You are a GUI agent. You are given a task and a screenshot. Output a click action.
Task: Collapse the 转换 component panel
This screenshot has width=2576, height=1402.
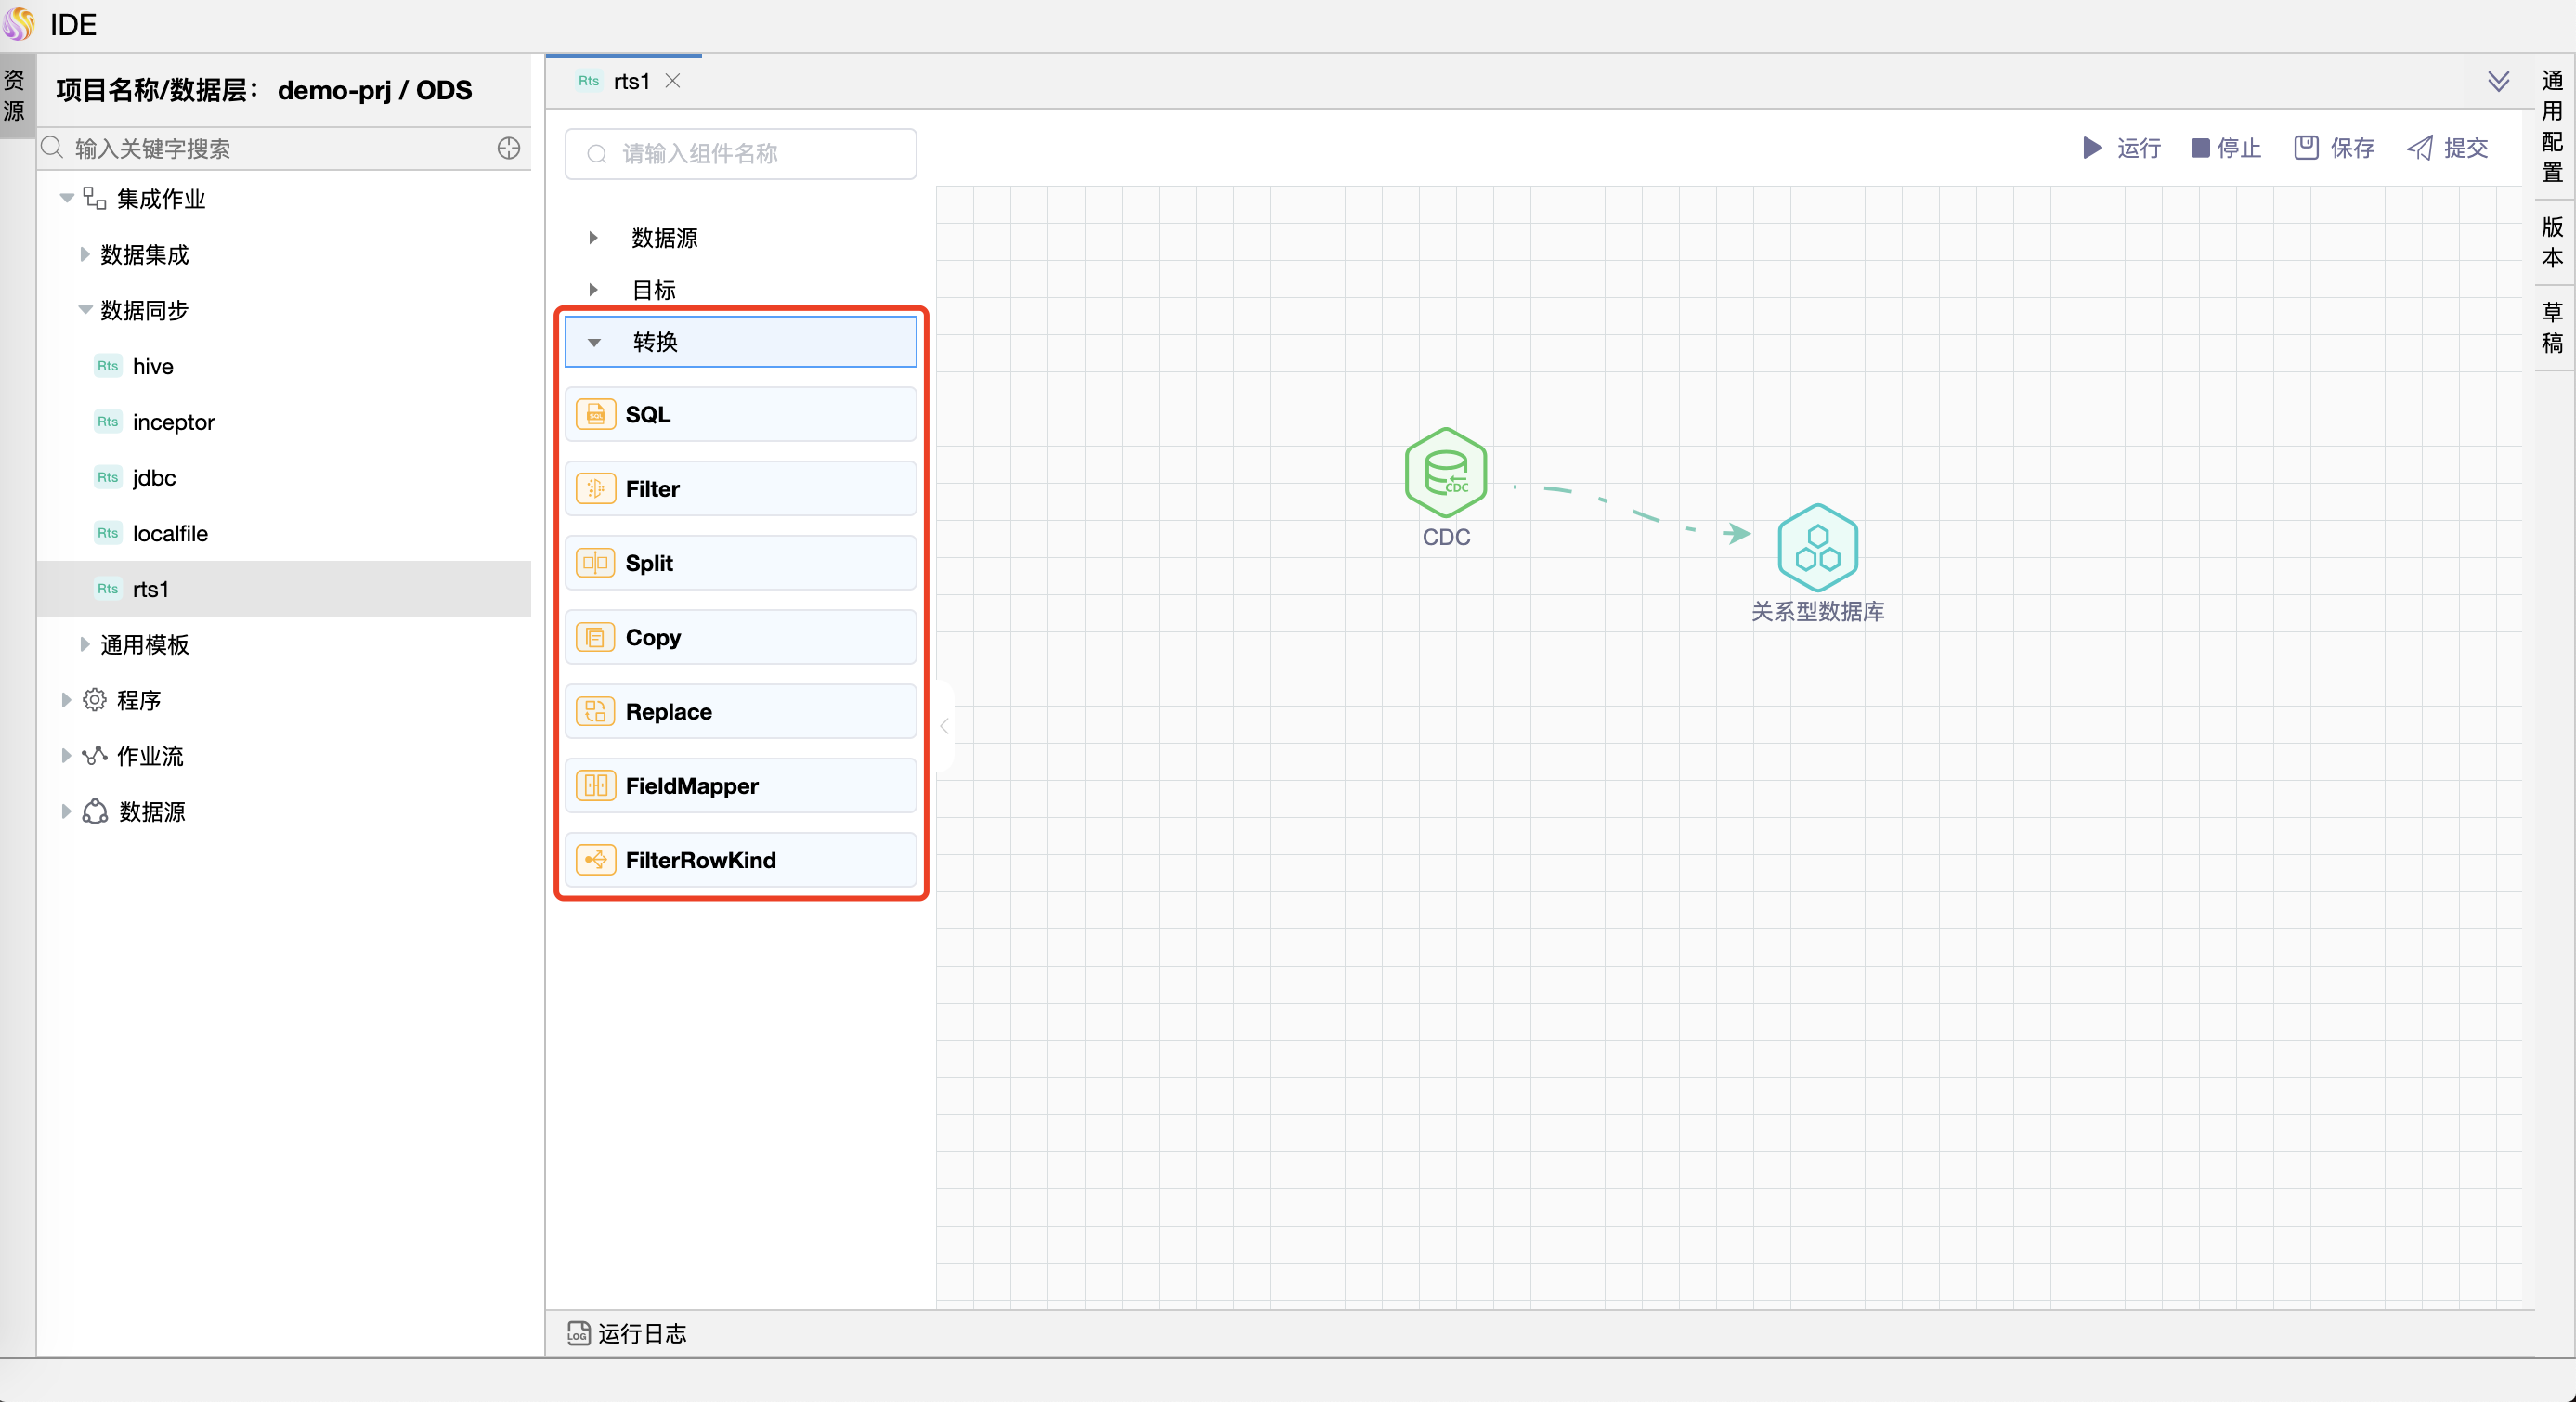597,342
